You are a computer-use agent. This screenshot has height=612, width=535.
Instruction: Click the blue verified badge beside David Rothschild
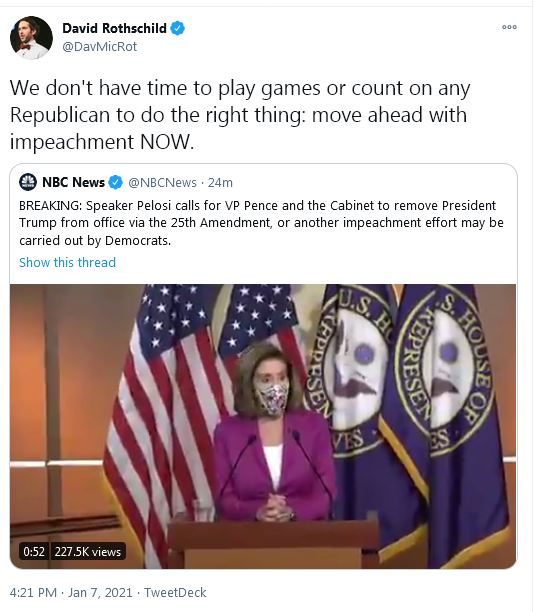pos(178,28)
